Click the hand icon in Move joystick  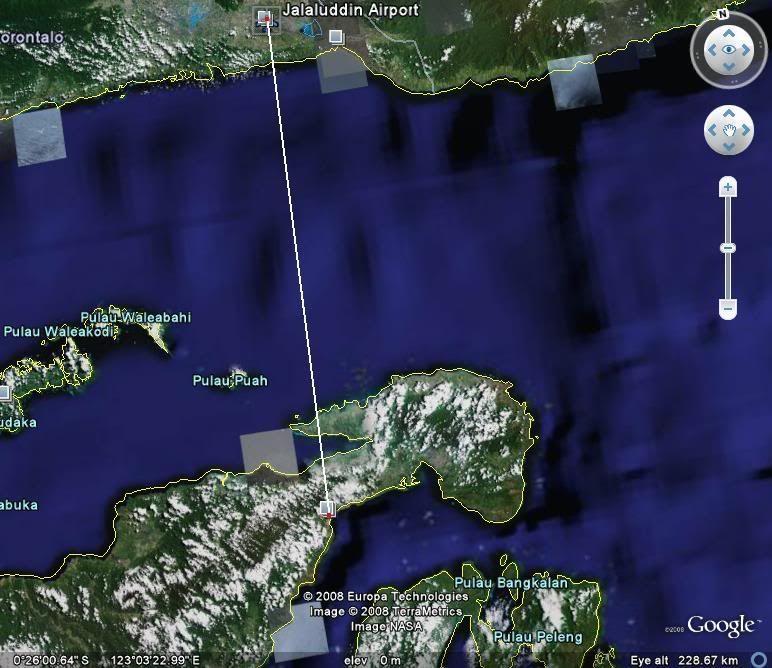[x=729, y=130]
